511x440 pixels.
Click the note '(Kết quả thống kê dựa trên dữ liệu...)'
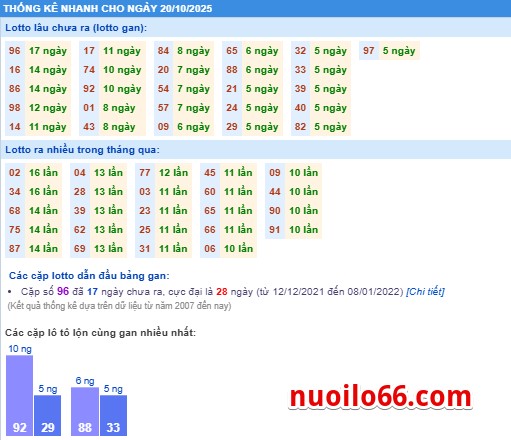point(119,306)
